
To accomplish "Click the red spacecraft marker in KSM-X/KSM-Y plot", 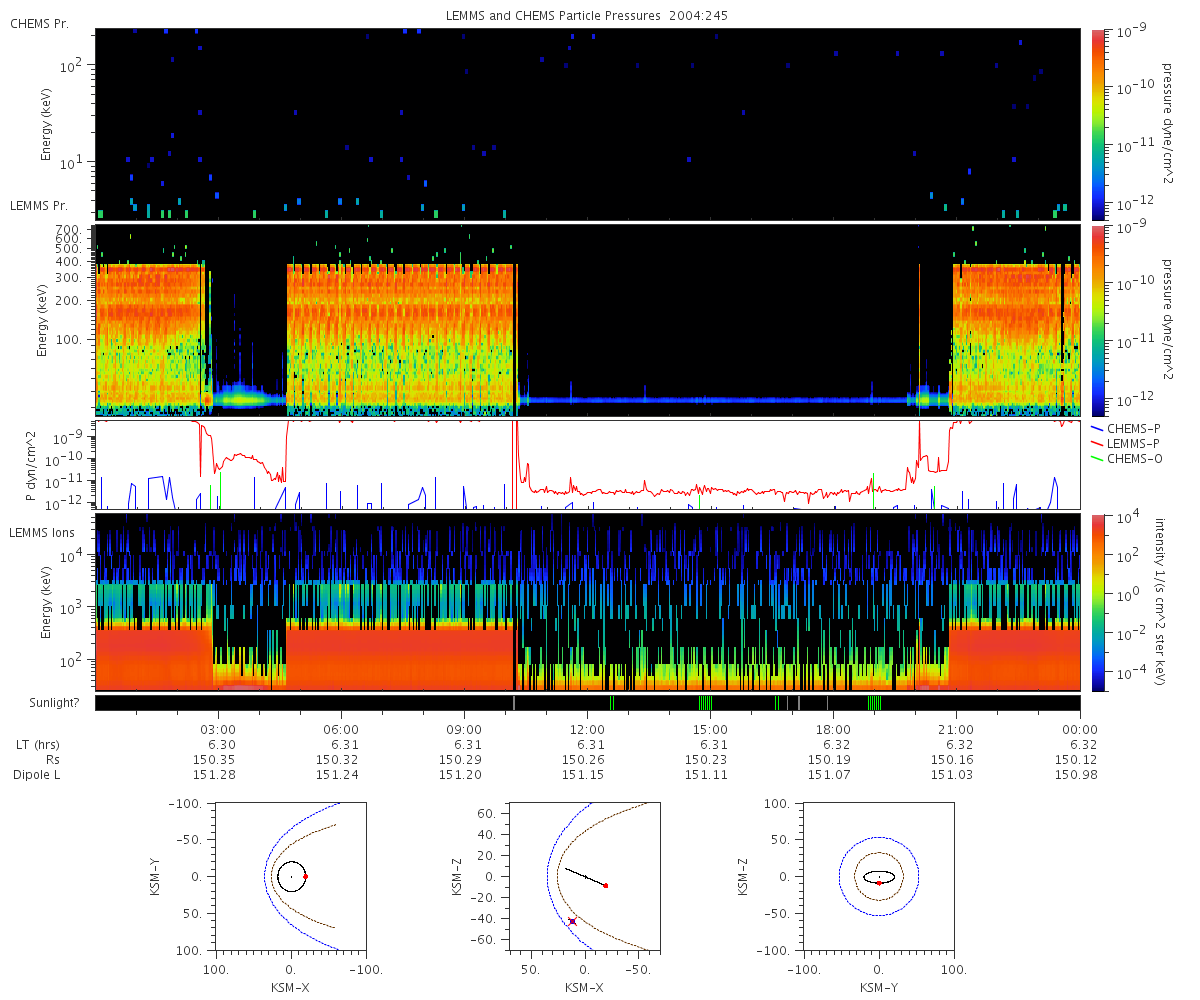I will 305,876.
